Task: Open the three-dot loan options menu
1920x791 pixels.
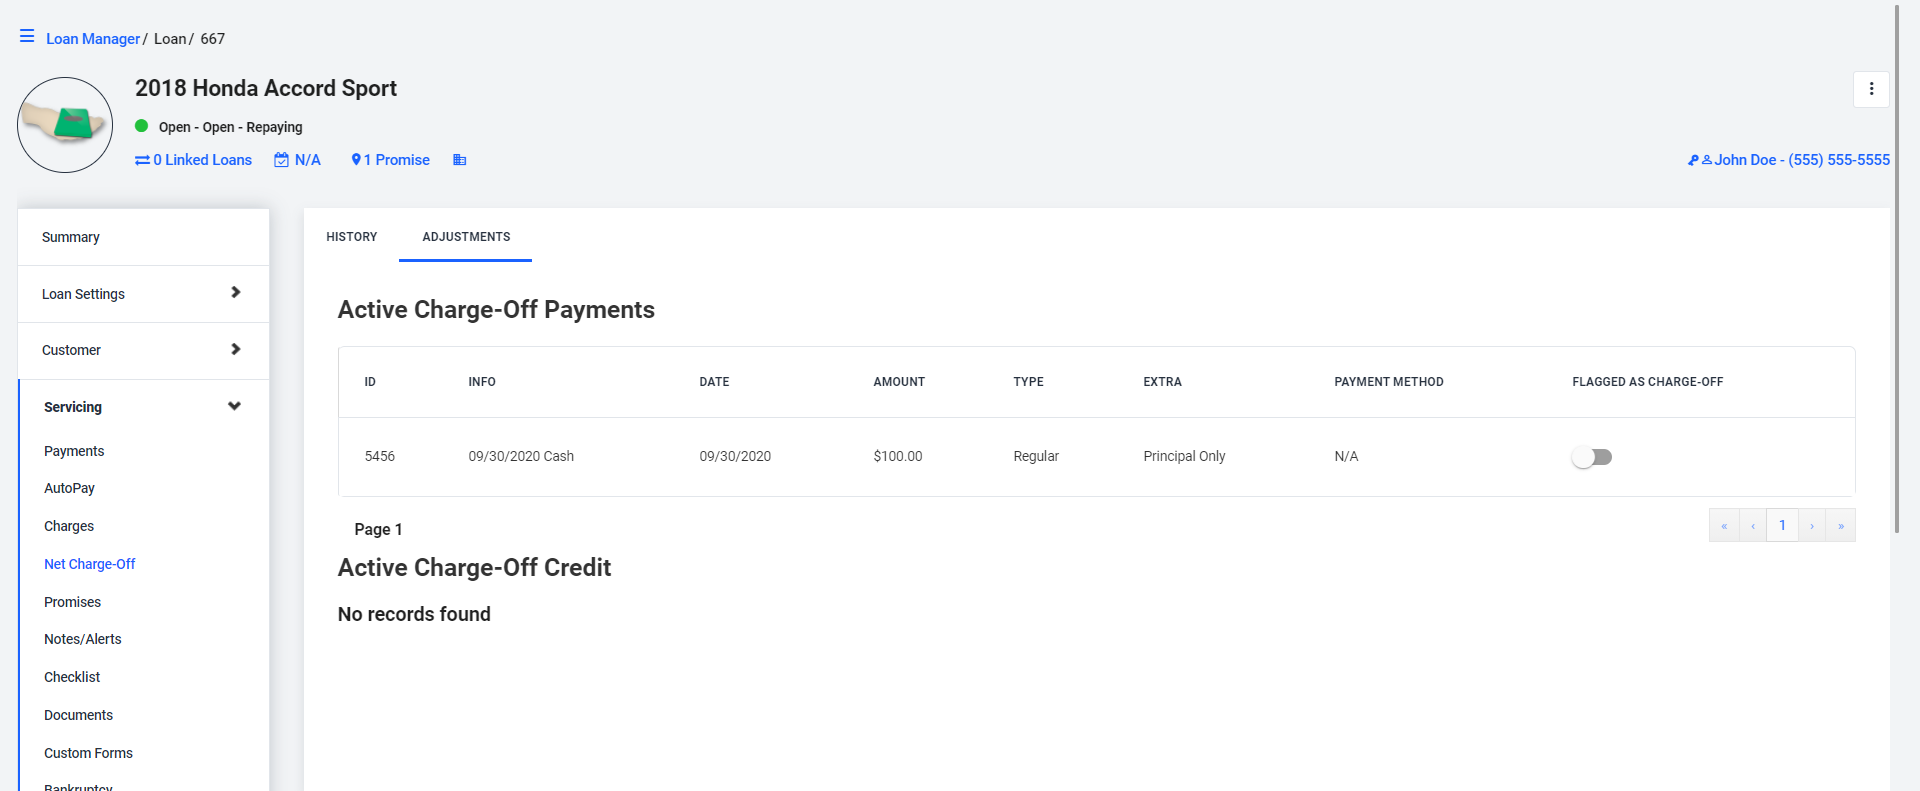Action: pyautogui.click(x=1871, y=89)
